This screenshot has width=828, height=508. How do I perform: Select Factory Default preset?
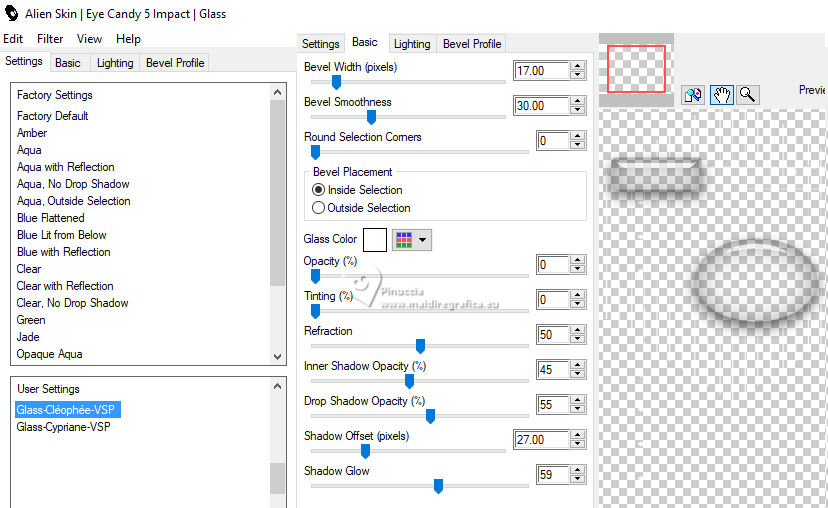click(53, 116)
